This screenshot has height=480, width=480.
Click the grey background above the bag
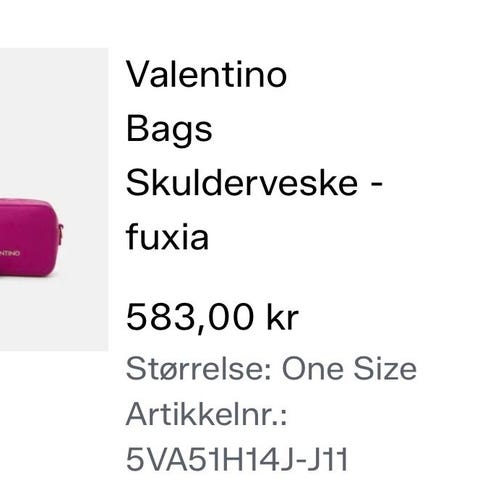[x=54, y=120]
